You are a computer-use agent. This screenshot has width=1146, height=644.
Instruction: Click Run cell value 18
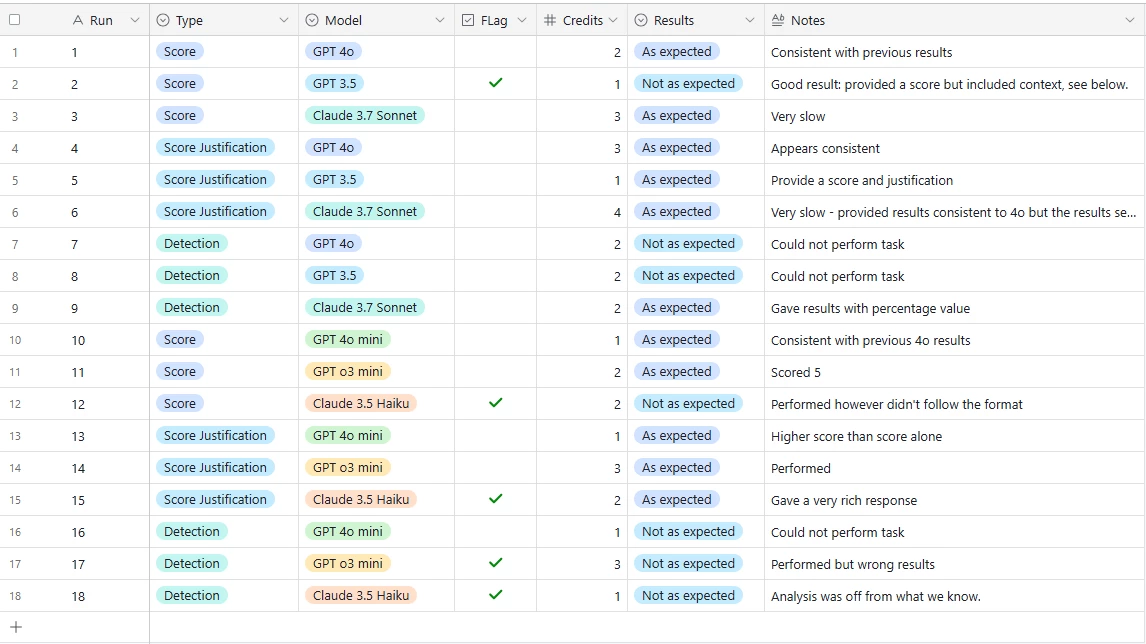coord(78,596)
